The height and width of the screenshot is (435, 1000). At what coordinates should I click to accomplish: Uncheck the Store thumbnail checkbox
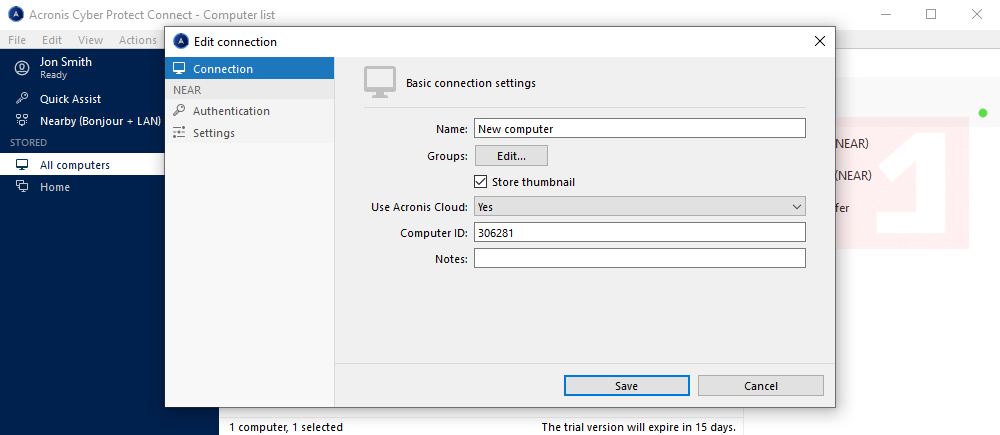(x=481, y=182)
